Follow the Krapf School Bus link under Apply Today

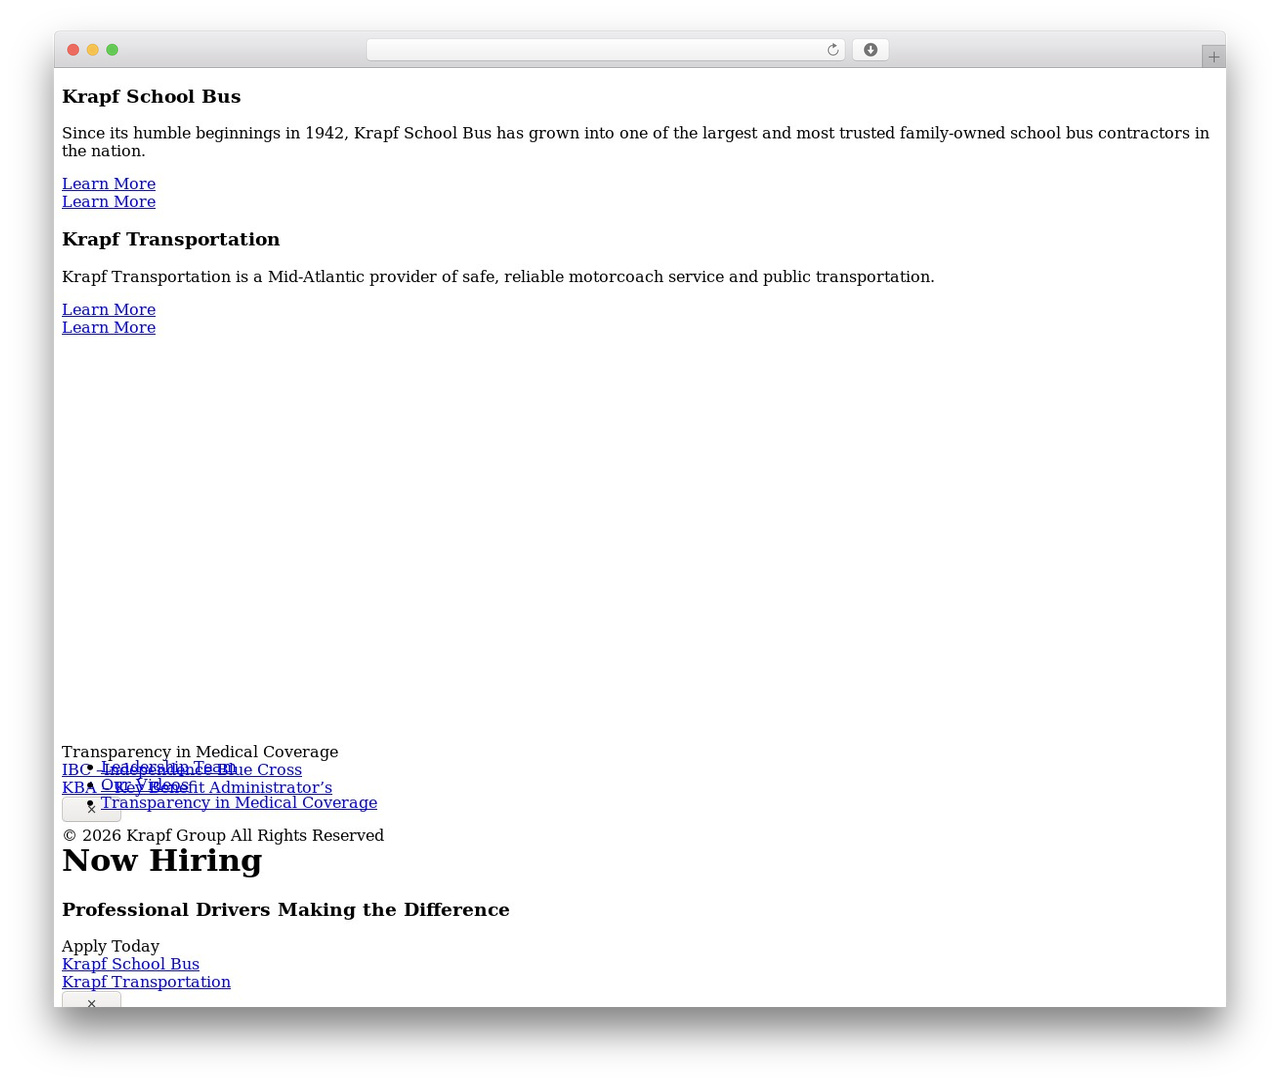tap(131, 964)
